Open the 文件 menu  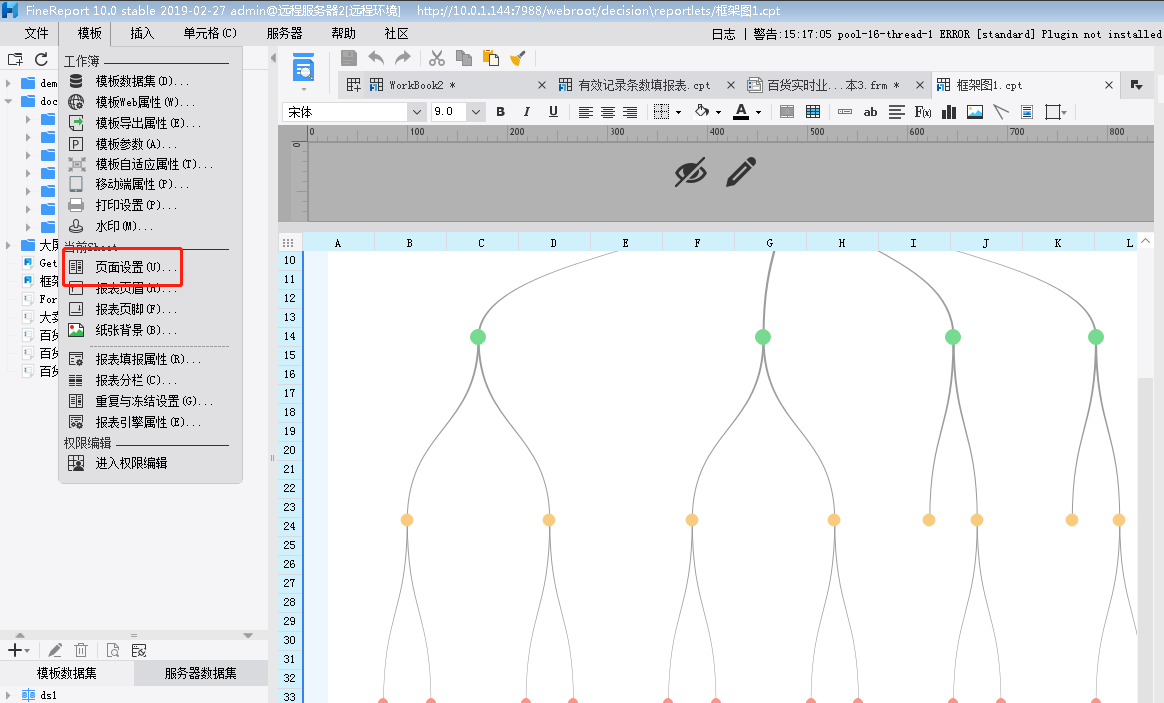point(36,33)
